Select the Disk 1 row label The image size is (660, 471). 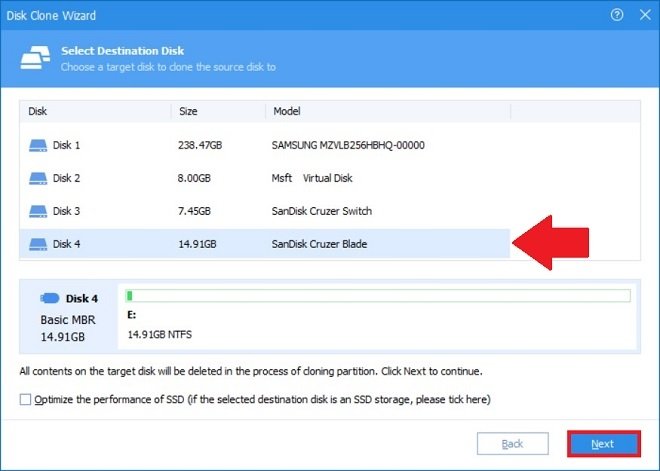[66, 145]
